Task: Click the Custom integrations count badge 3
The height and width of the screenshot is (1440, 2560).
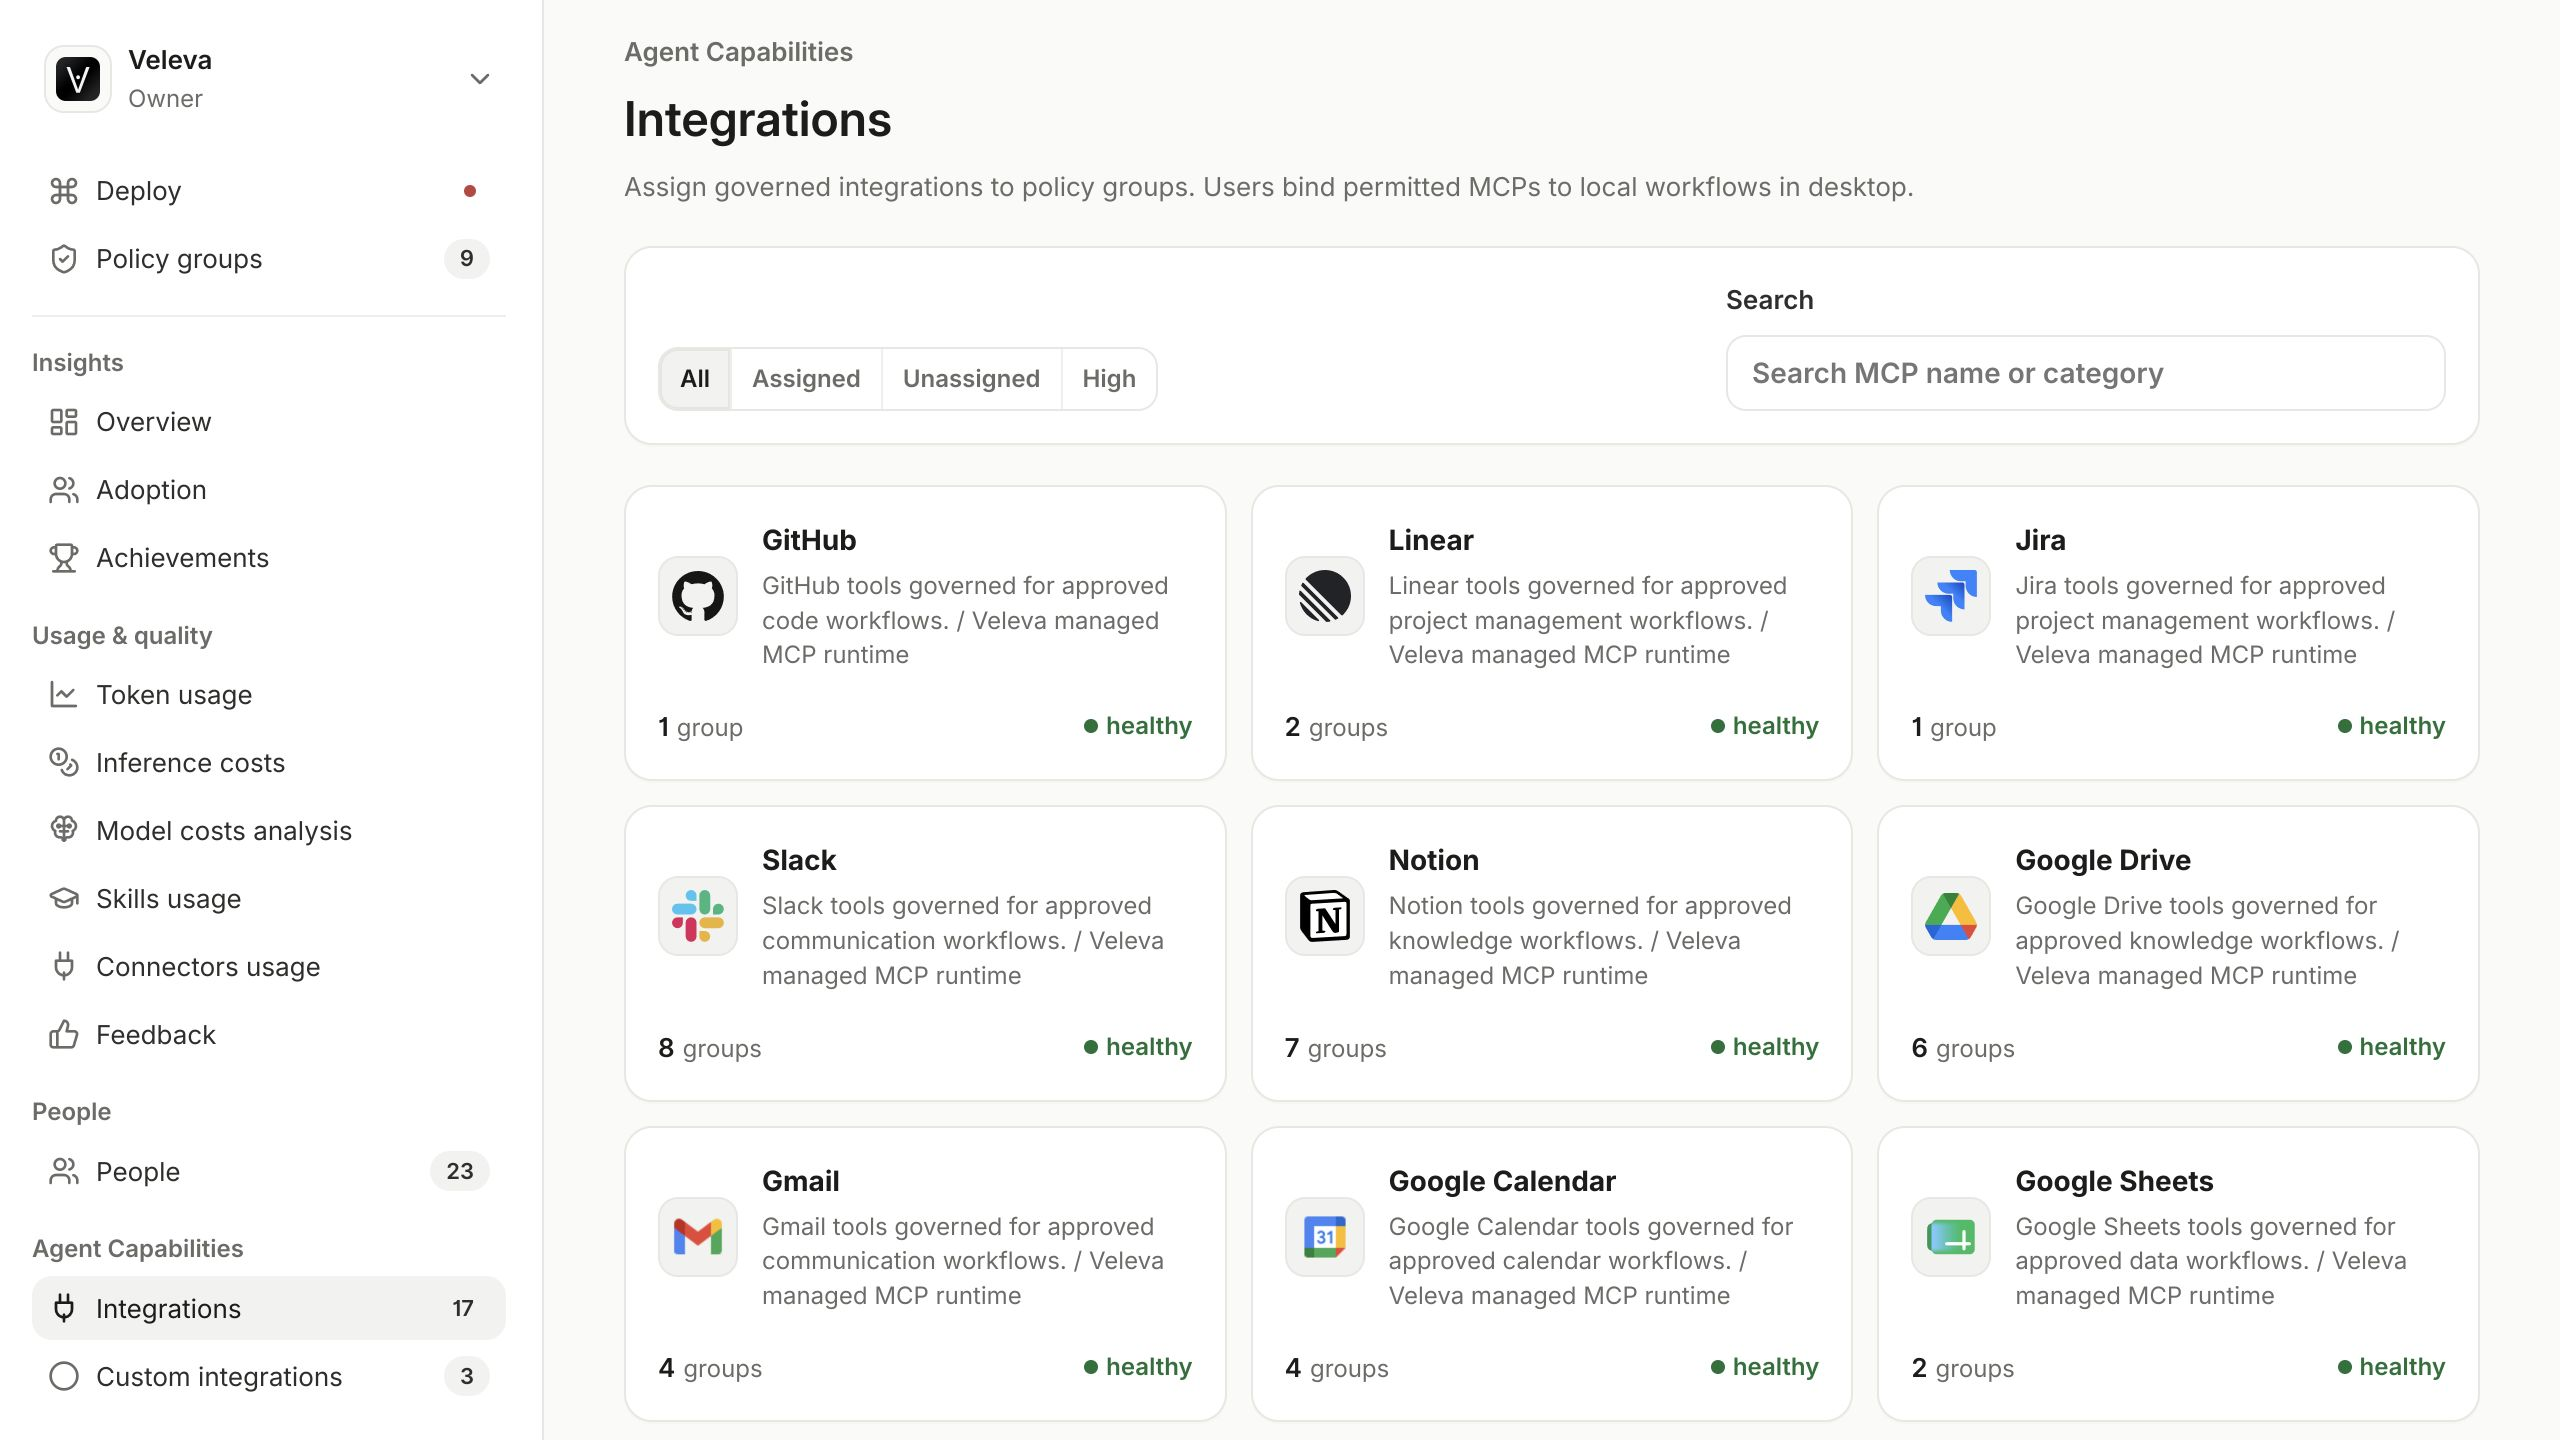Action: pos(466,1377)
